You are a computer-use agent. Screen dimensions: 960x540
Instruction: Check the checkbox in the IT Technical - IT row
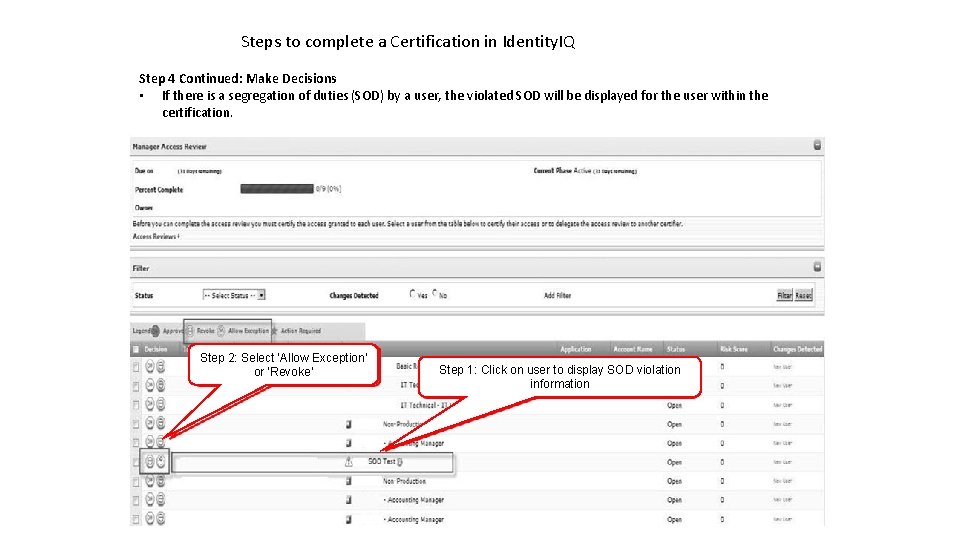pyautogui.click(x=136, y=405)
